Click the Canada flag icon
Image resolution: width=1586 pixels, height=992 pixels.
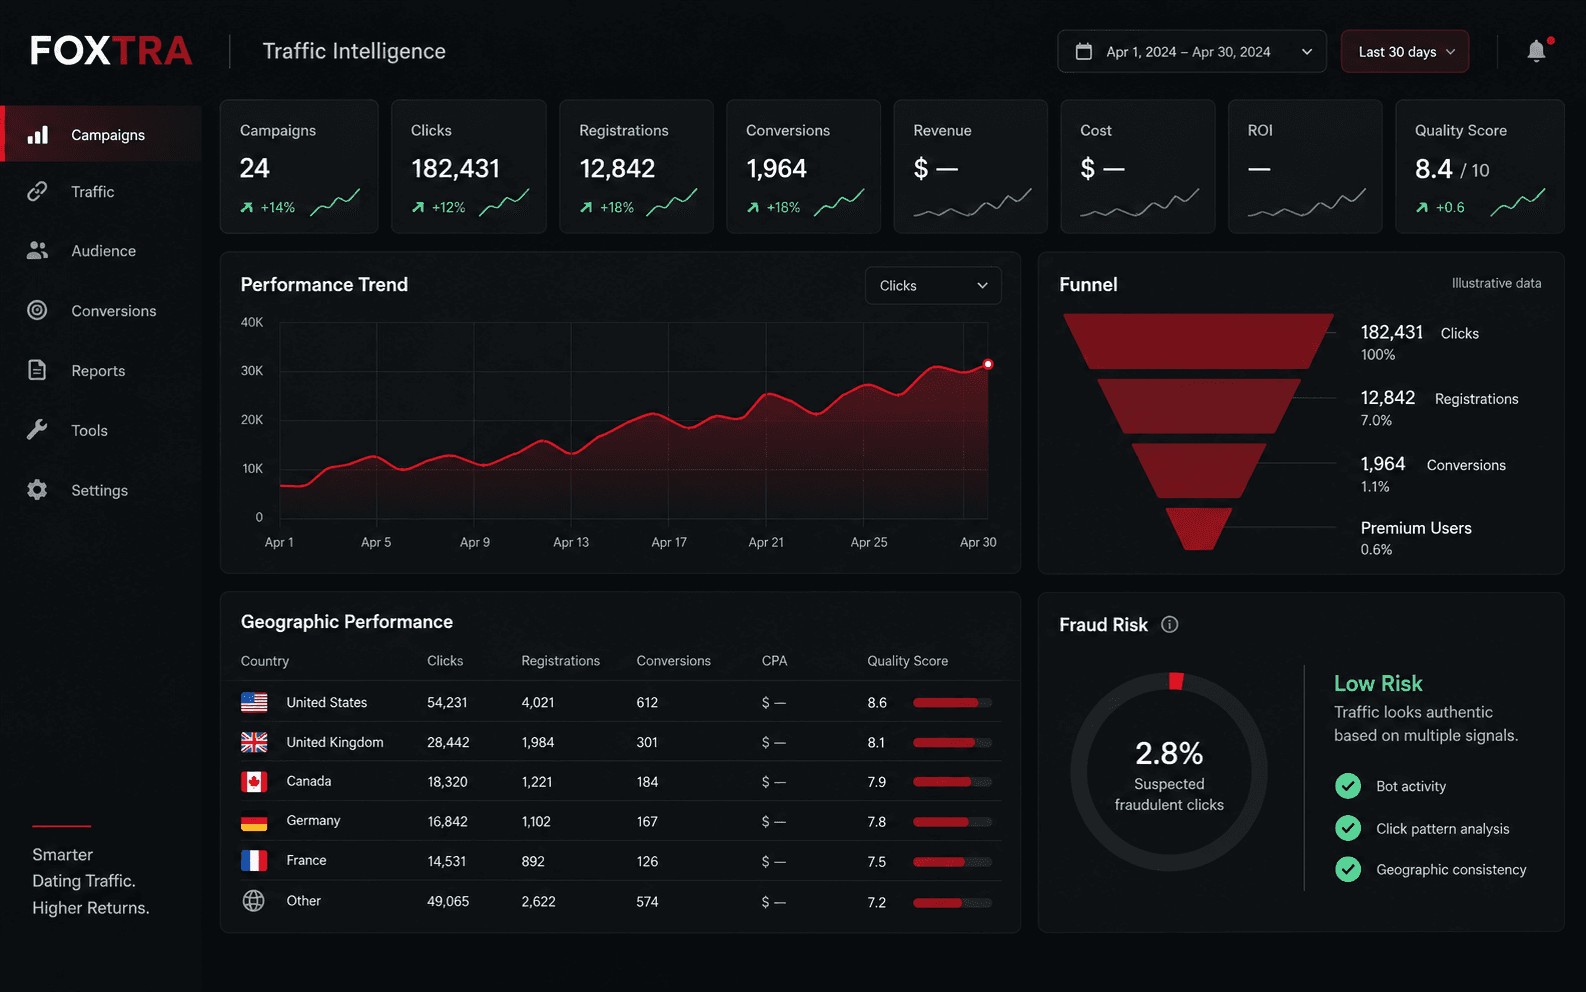click(x=254, y=781)
